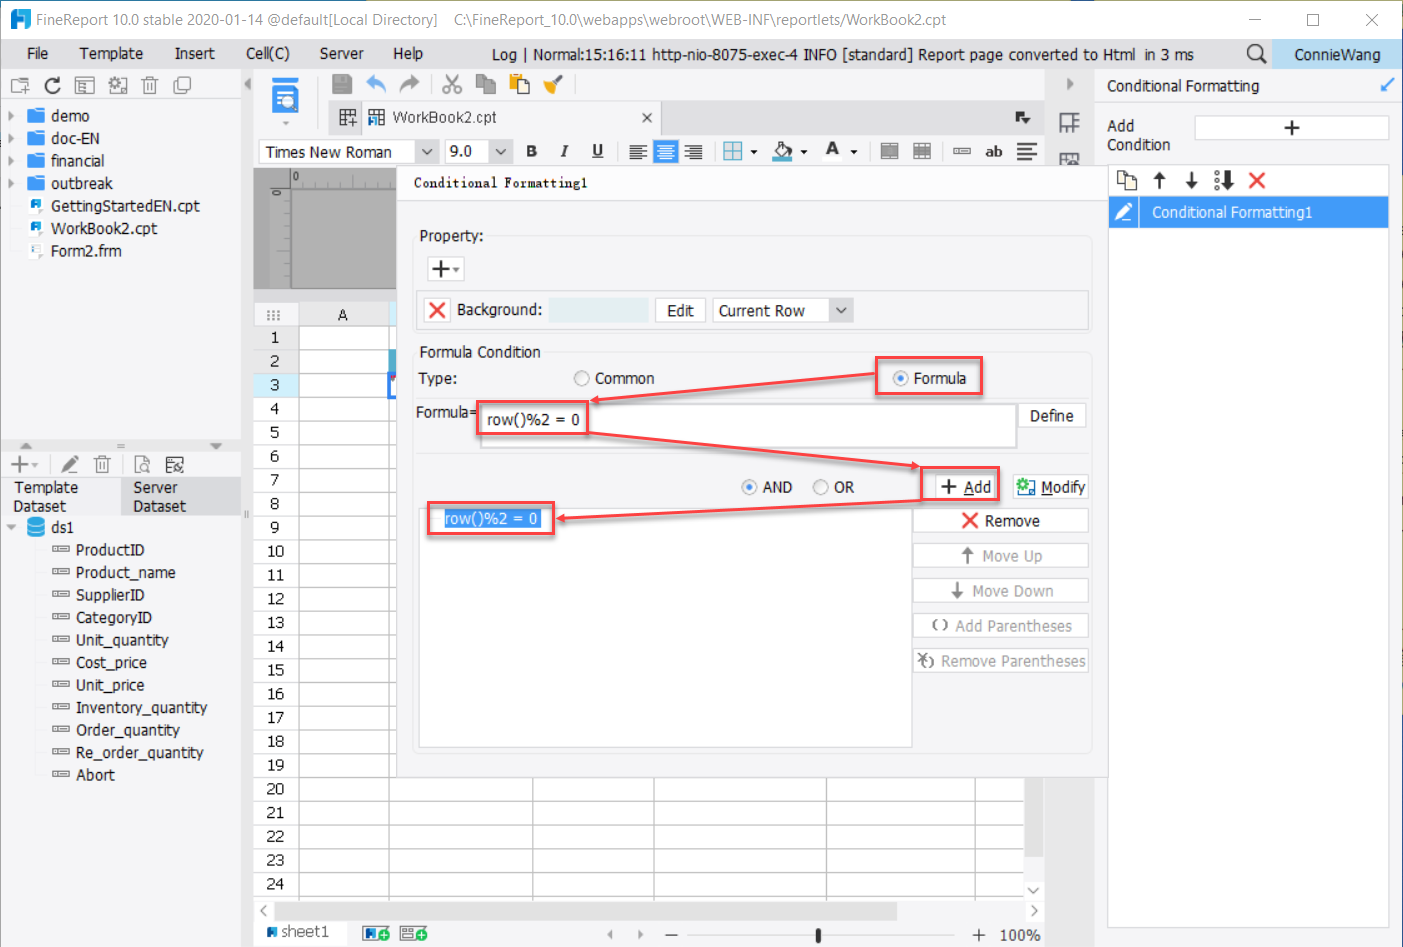Open the dataset preview magnifier icon

coord(141,464)
